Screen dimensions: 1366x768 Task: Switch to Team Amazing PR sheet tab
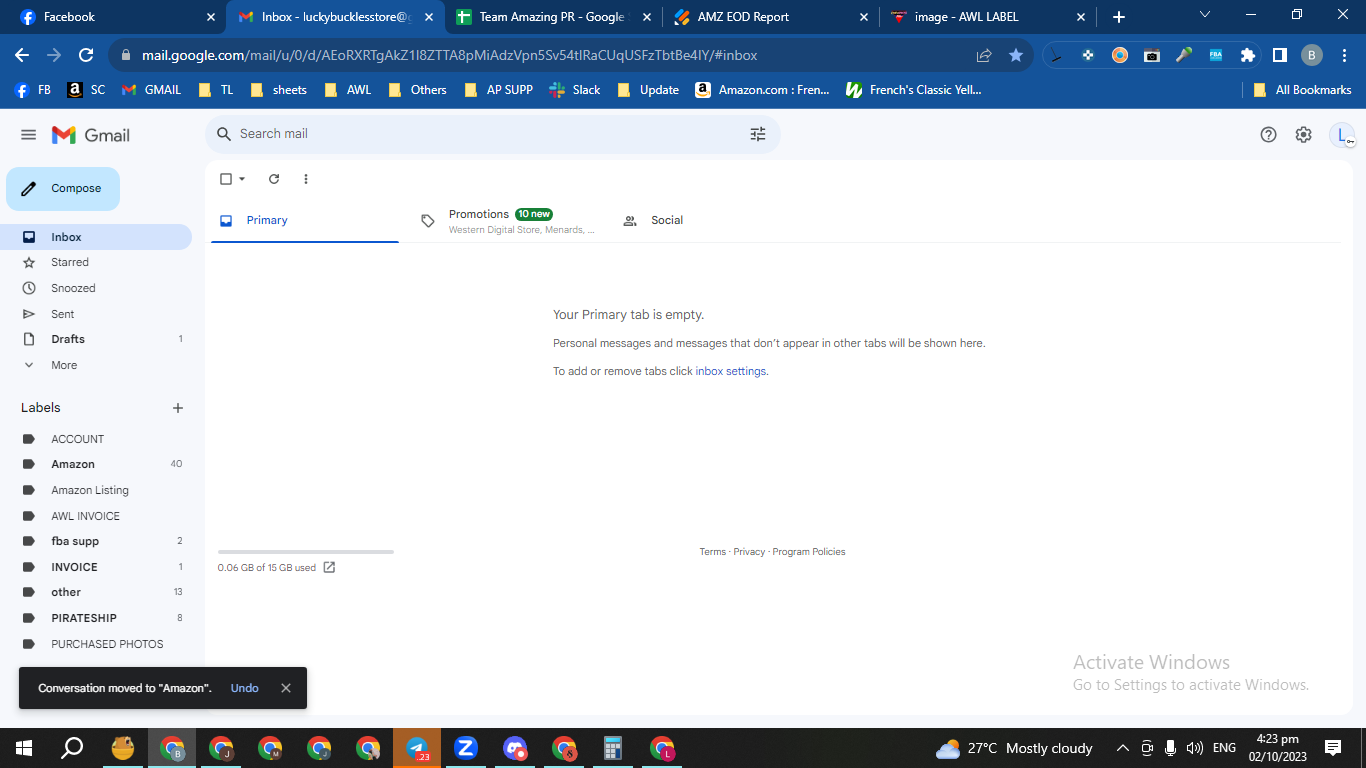[551, 17]
